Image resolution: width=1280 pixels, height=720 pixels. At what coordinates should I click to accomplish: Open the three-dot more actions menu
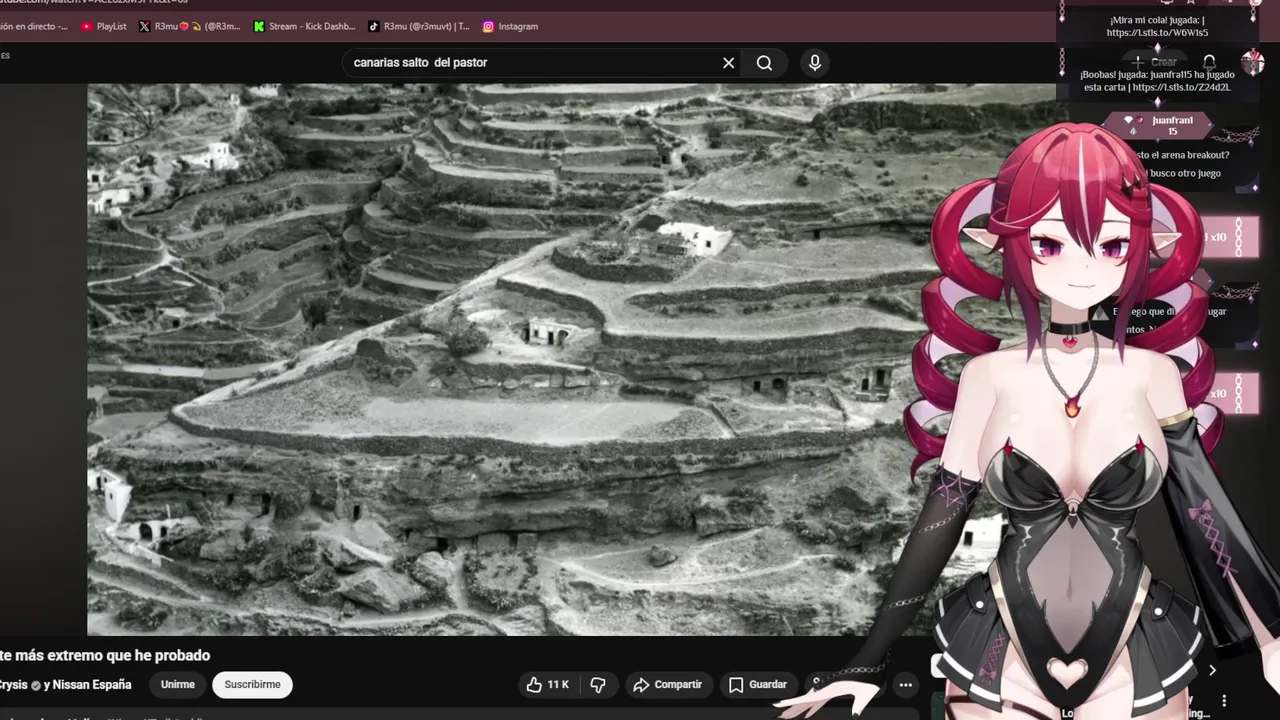click(x=905, y=684)
